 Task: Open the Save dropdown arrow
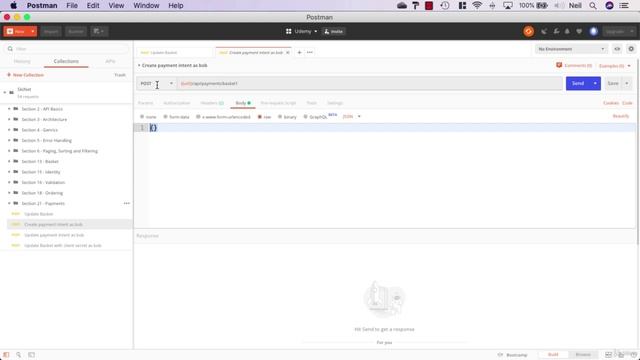point(627,83)
